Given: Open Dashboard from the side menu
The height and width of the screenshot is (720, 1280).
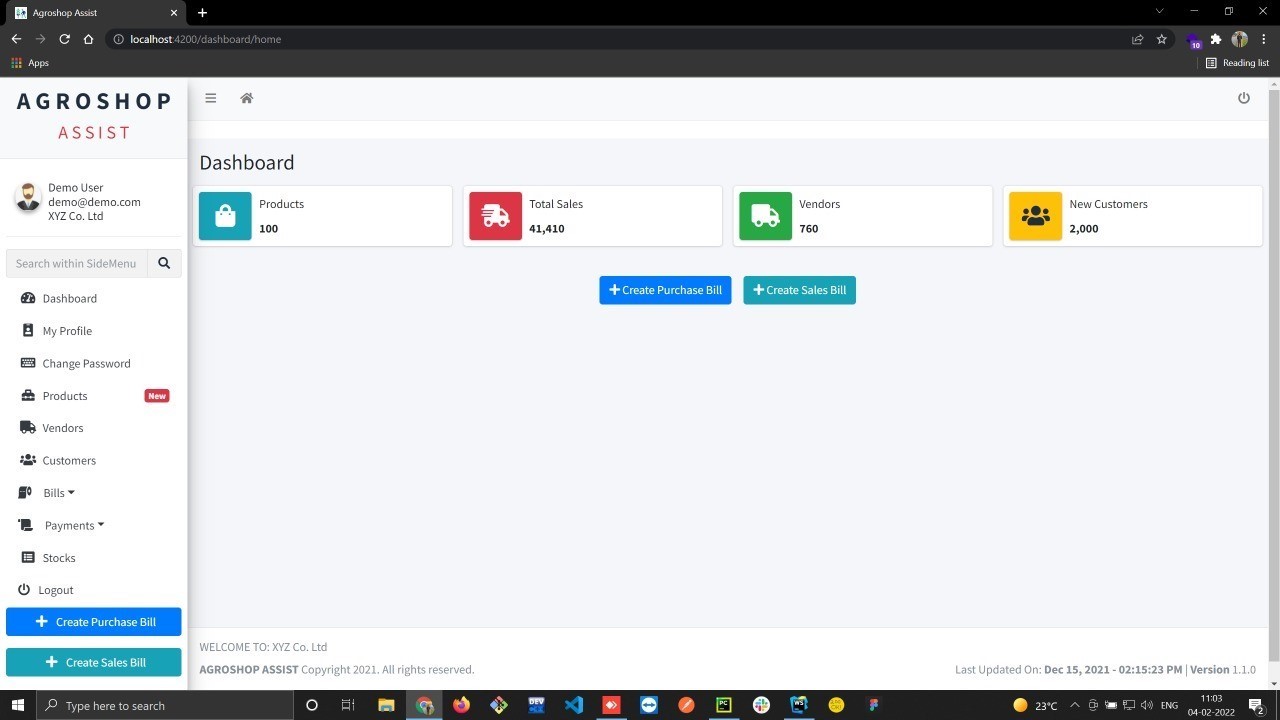Looking at the screenshot, I should [69, 298].
